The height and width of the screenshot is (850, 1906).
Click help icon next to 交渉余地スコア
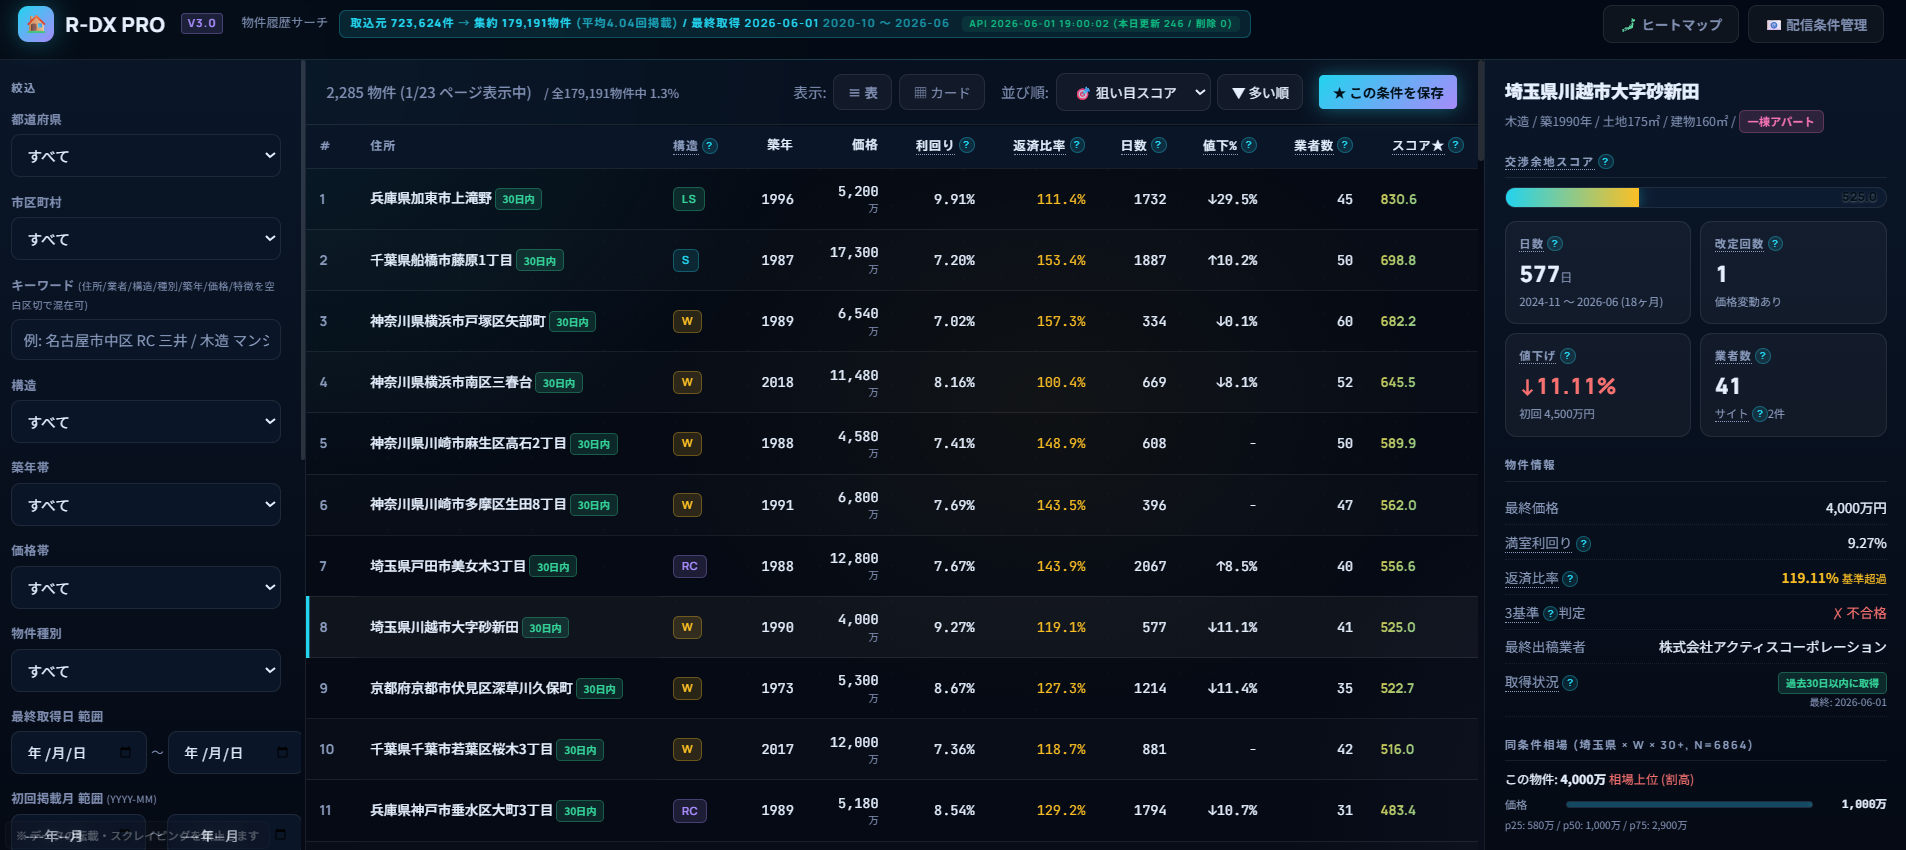point(1605,162)
